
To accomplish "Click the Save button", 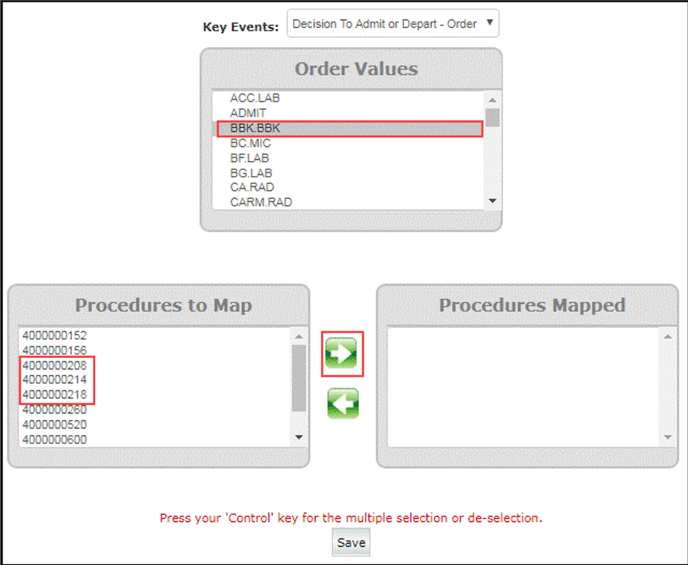I will (351, 543).
